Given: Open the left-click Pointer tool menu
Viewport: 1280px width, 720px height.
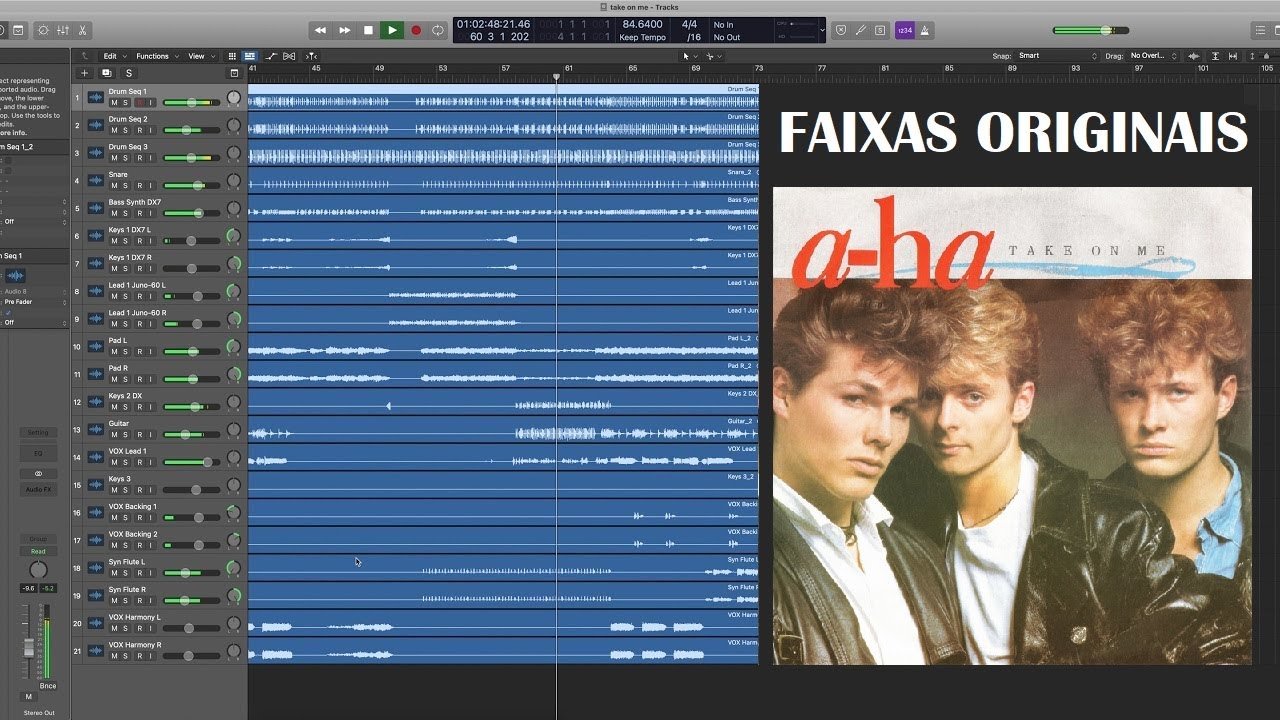Looking at the screenshot, I should [x=688, y=56].
